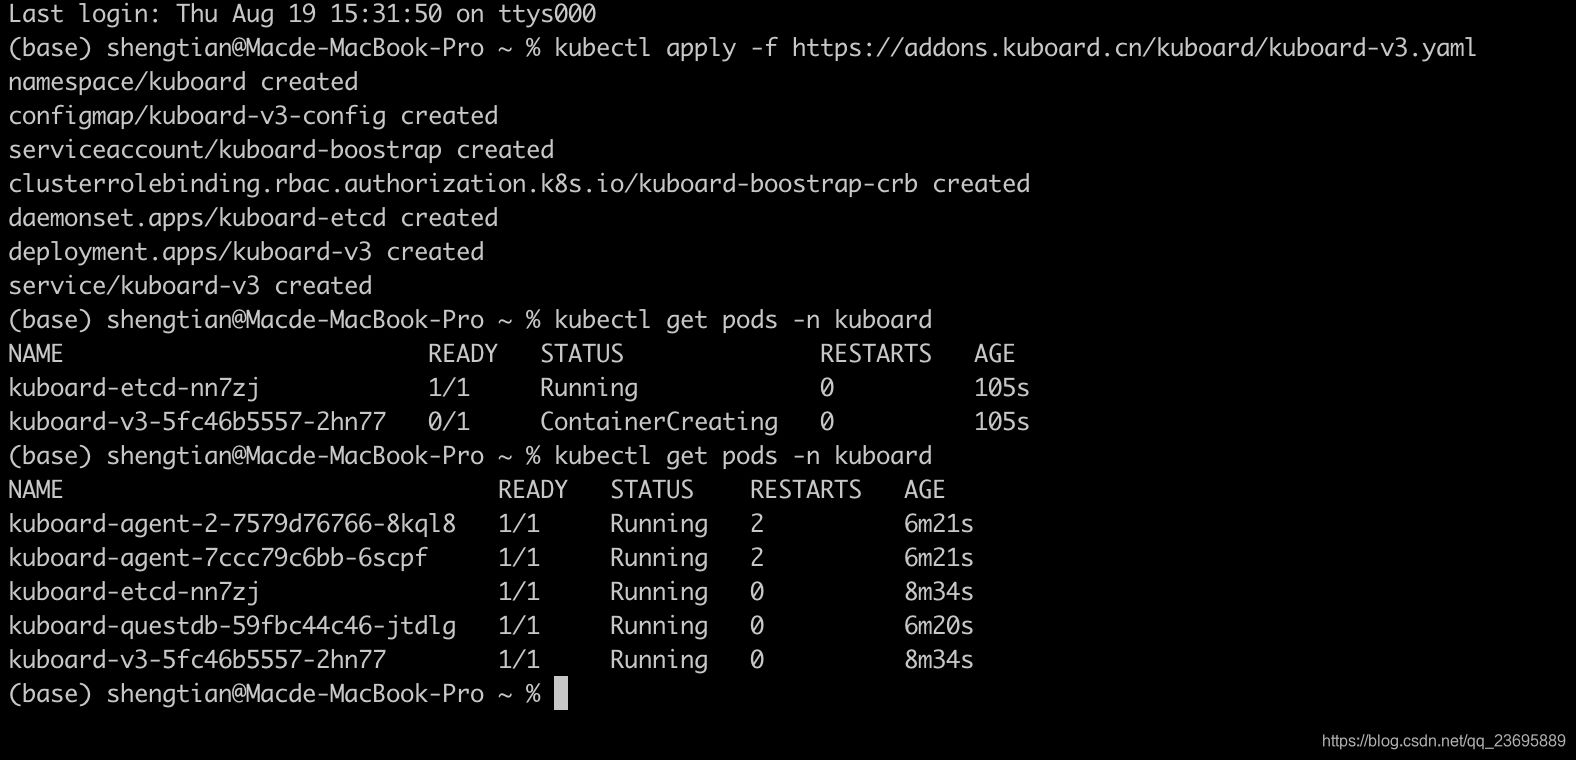Click the 'Last login: Thu Aug 19 15:31:50' line
Viewport: 1576px width, 760px height.
[302, 14]
